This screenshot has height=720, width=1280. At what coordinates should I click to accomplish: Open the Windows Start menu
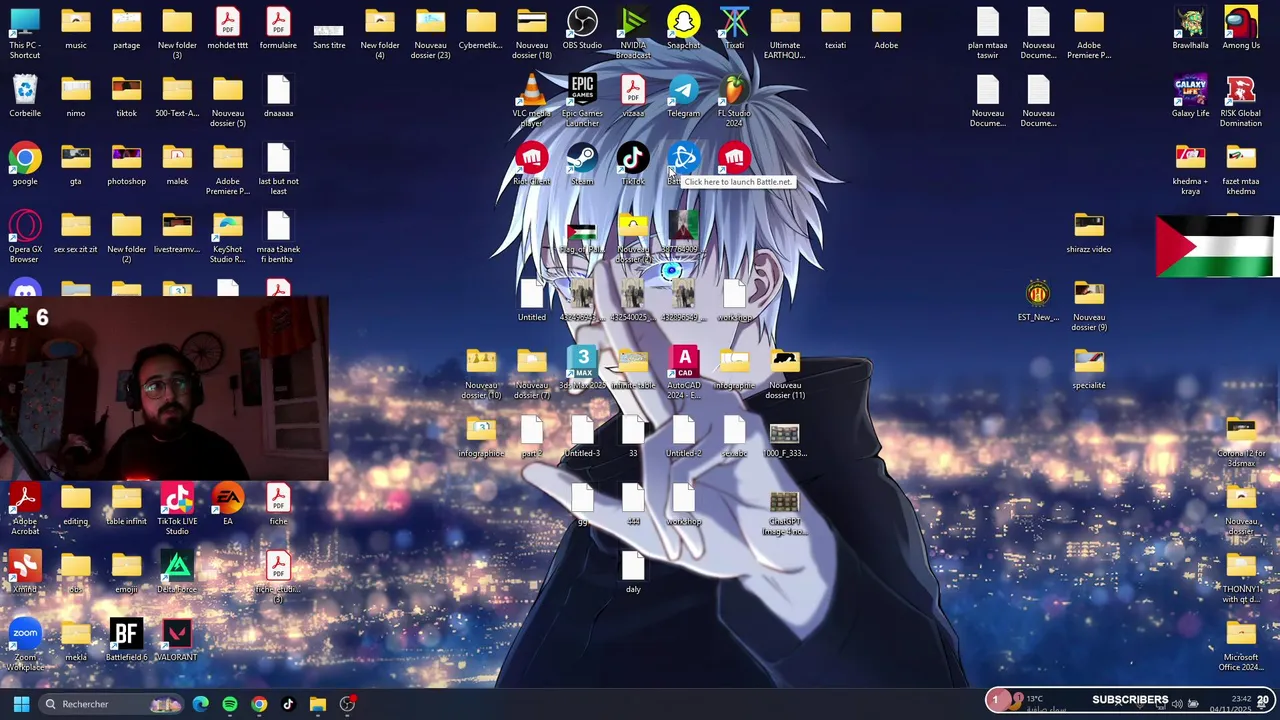21,704
